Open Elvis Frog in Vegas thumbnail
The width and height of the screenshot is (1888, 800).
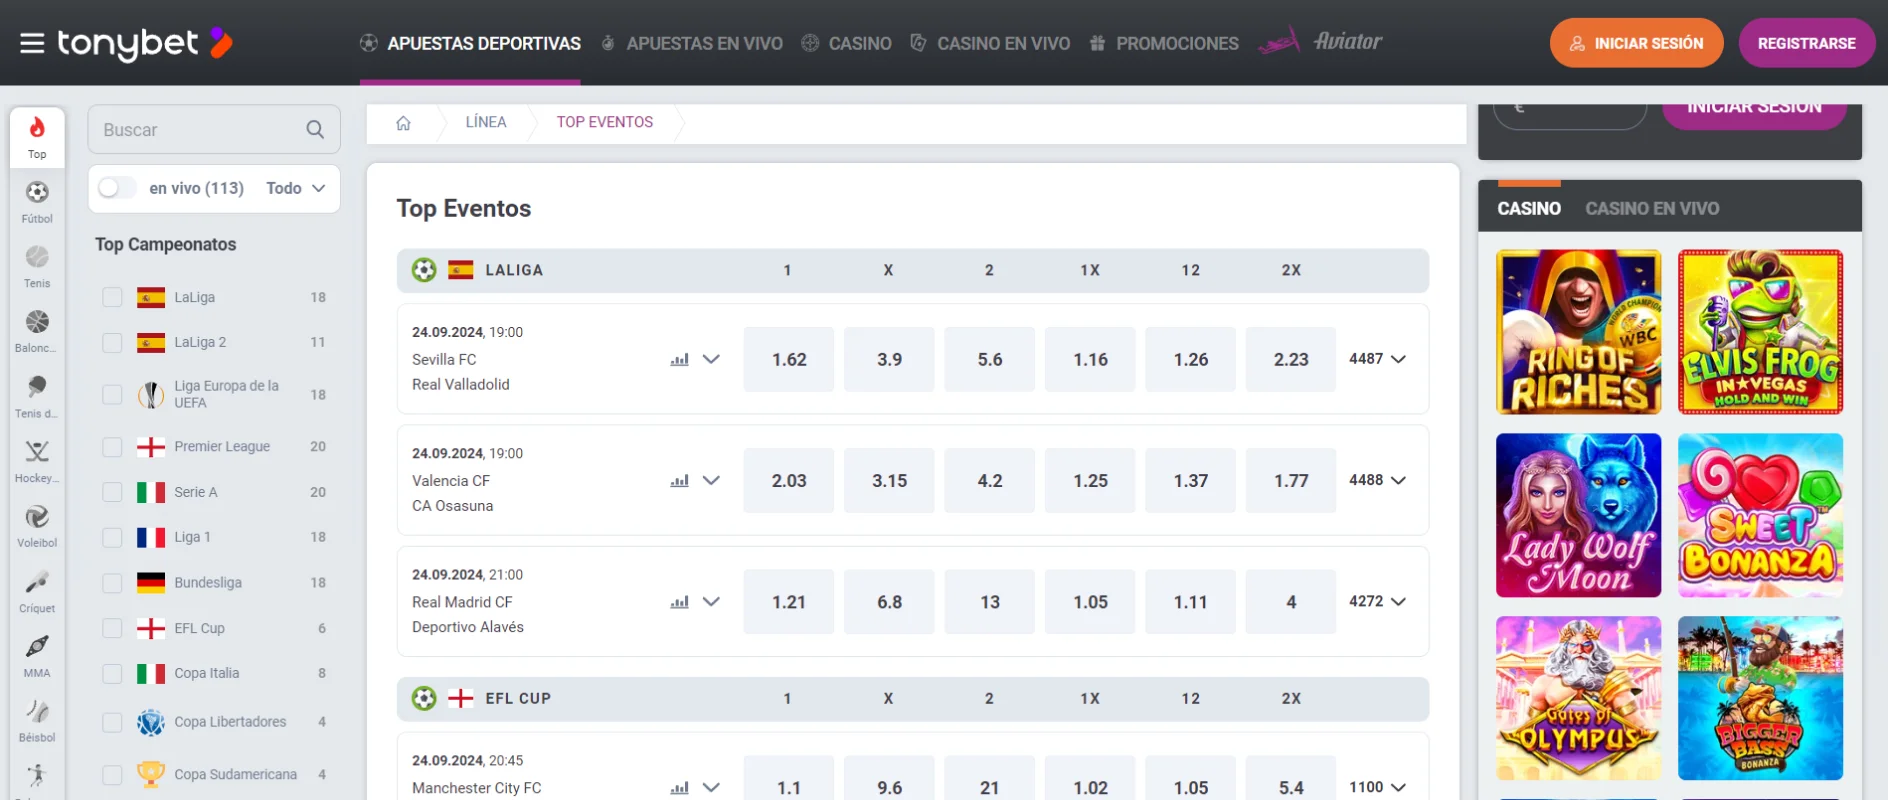(x=1760, y=332)
